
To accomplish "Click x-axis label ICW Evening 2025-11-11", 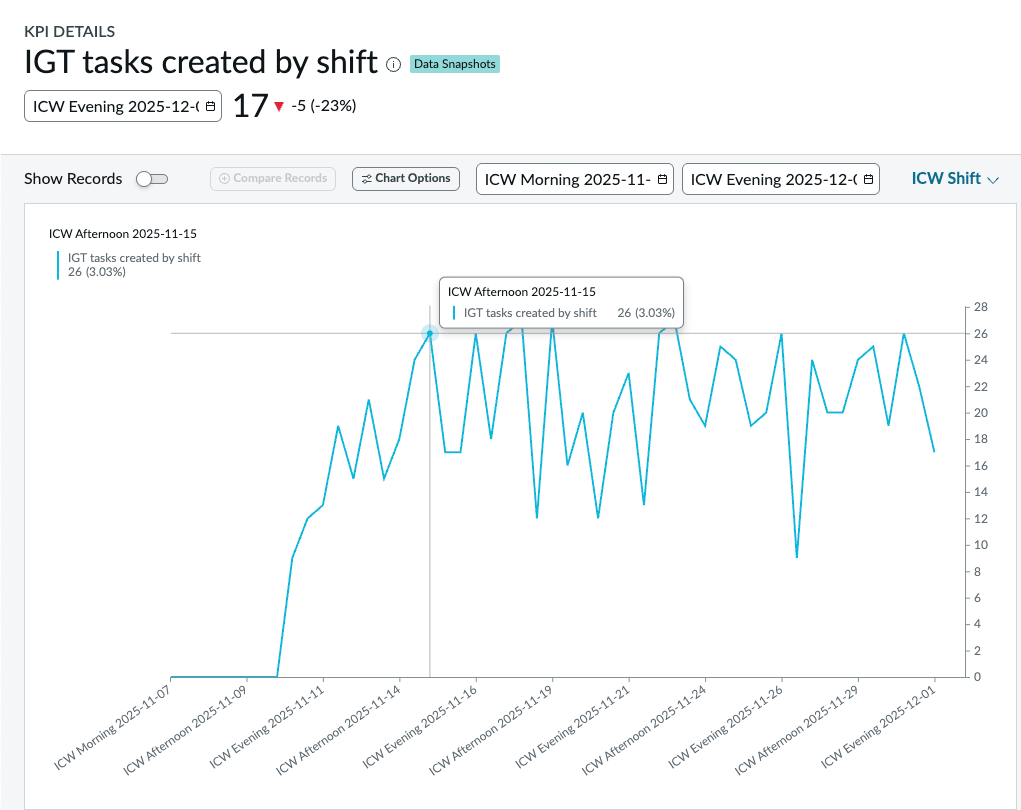I will click(x=267, y=727).
